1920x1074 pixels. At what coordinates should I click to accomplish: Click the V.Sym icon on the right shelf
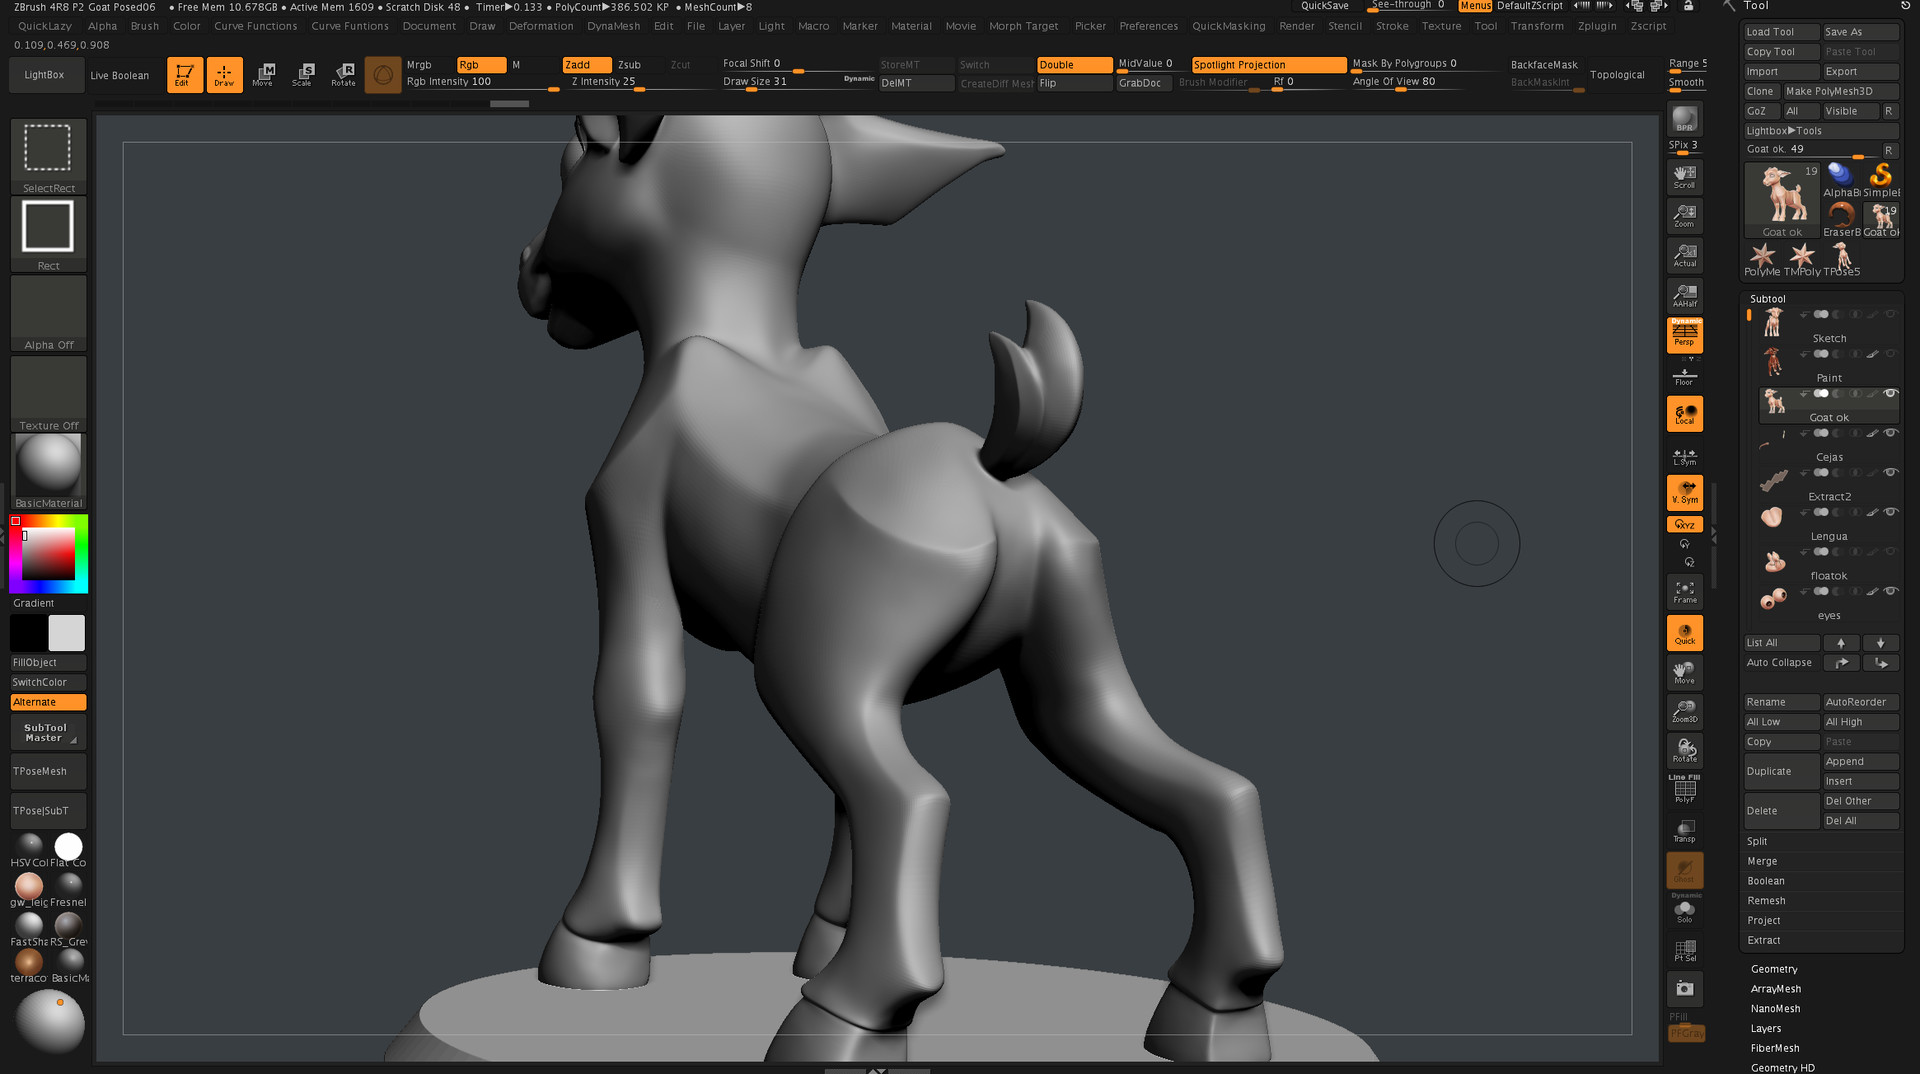(1685, 492)
